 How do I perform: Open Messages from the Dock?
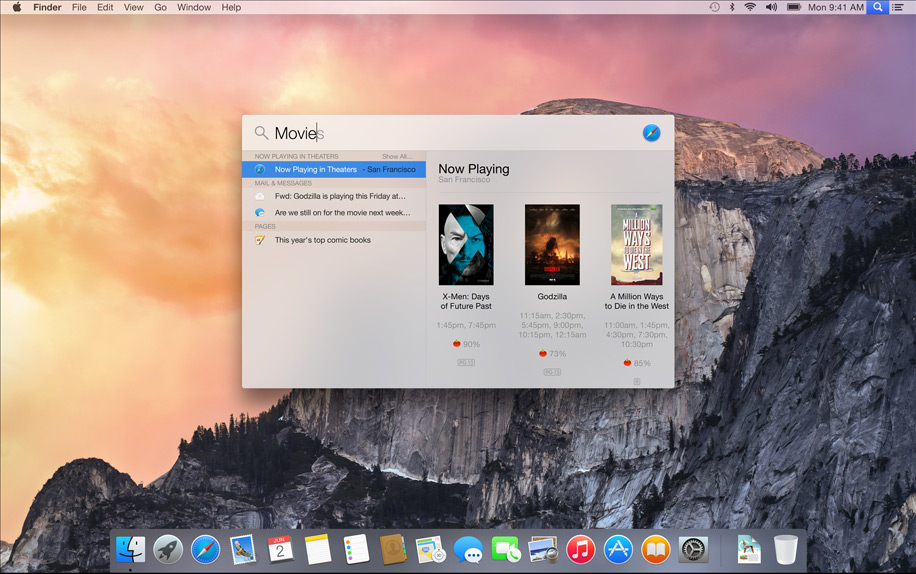point(467,549)
